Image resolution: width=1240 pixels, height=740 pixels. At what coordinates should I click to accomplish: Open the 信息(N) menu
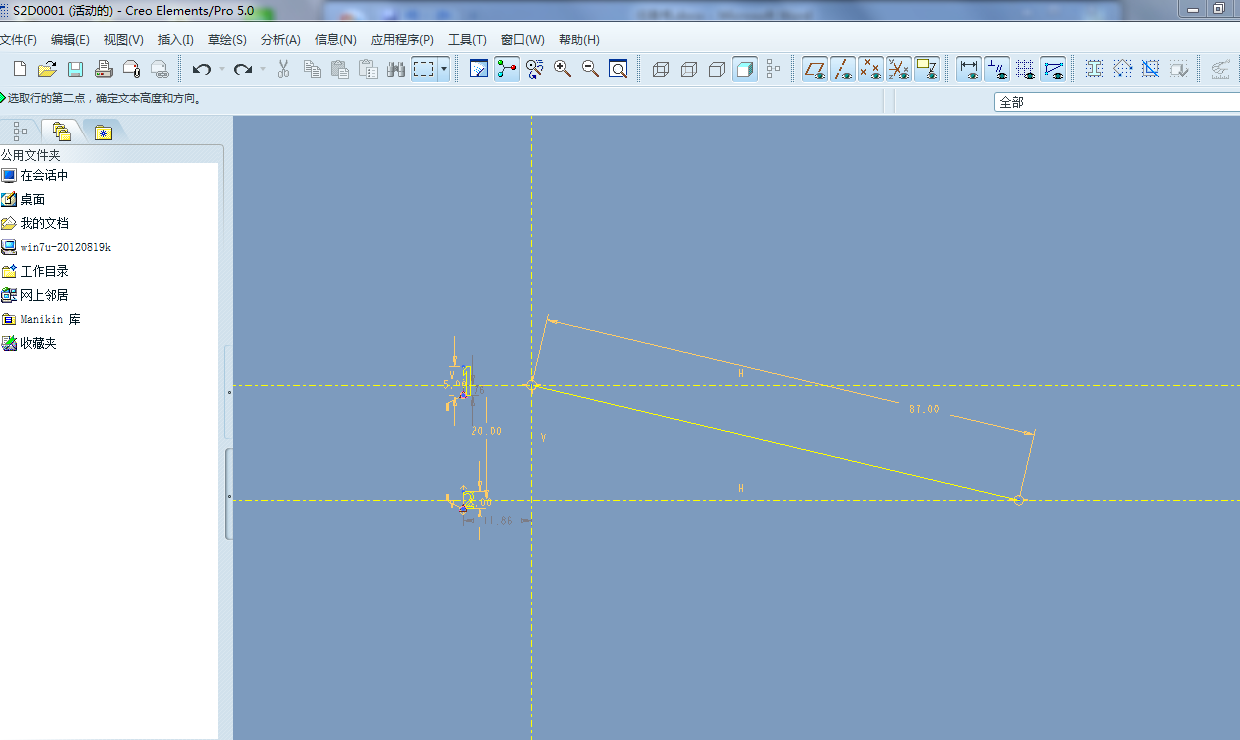[x=335, y=40]
